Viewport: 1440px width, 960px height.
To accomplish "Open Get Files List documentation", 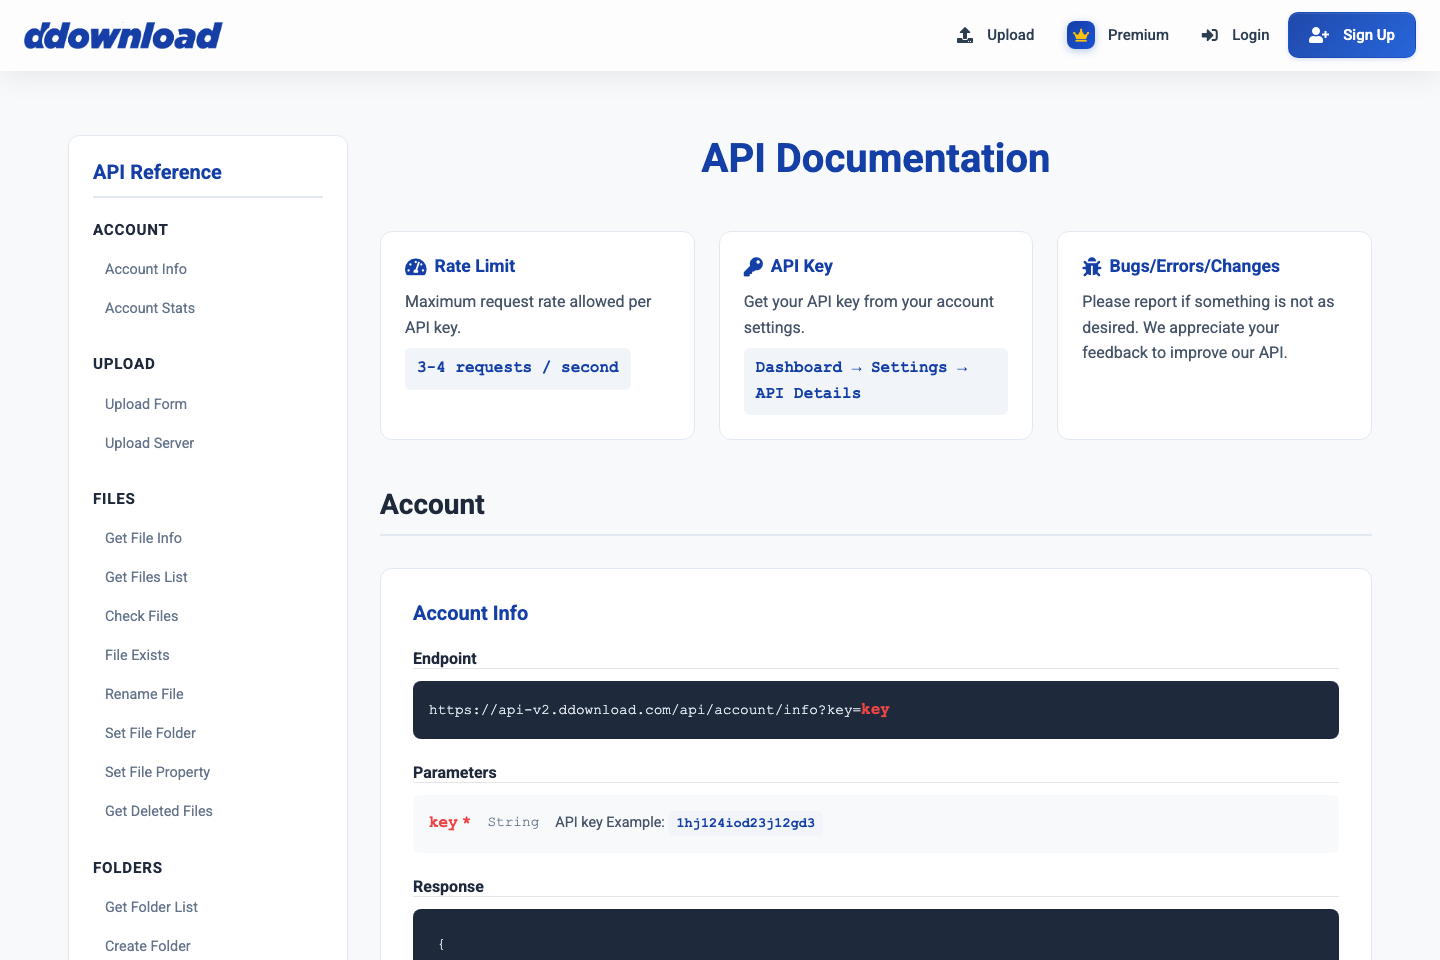I will (146, 577).
